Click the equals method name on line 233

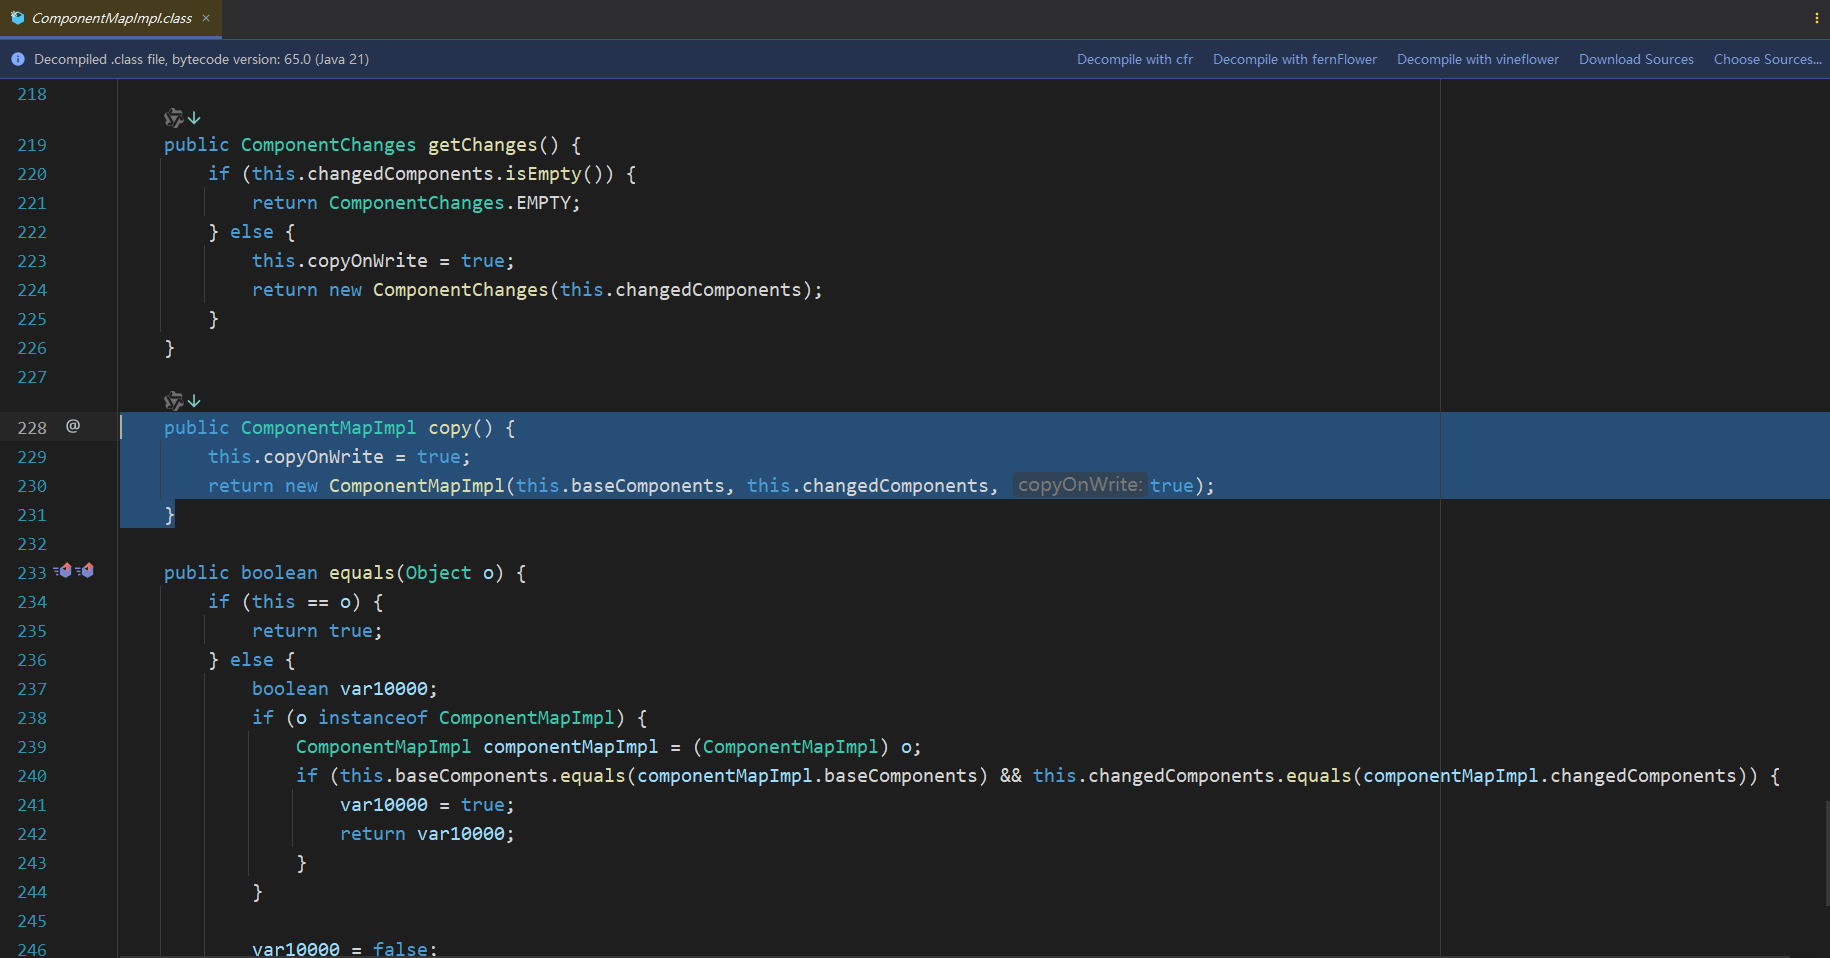361,573
